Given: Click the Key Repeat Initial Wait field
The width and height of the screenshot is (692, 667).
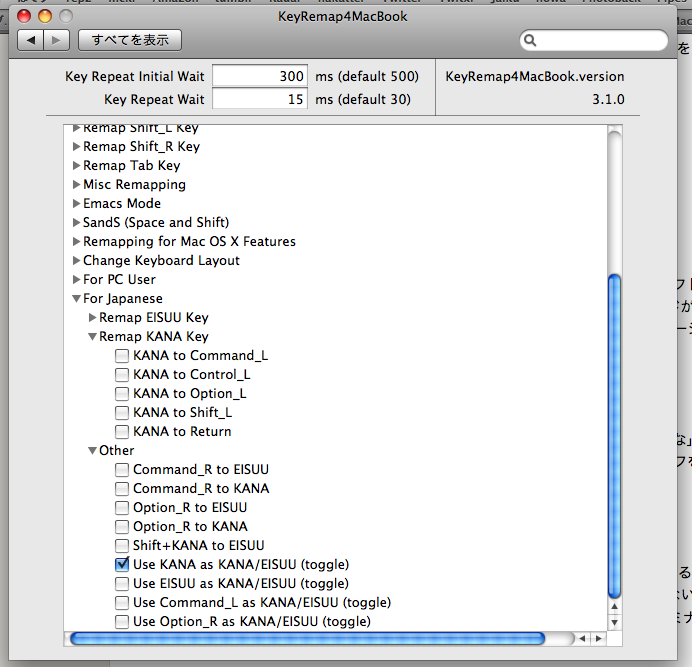Looking at the screenshot, I should coord(260,77).
